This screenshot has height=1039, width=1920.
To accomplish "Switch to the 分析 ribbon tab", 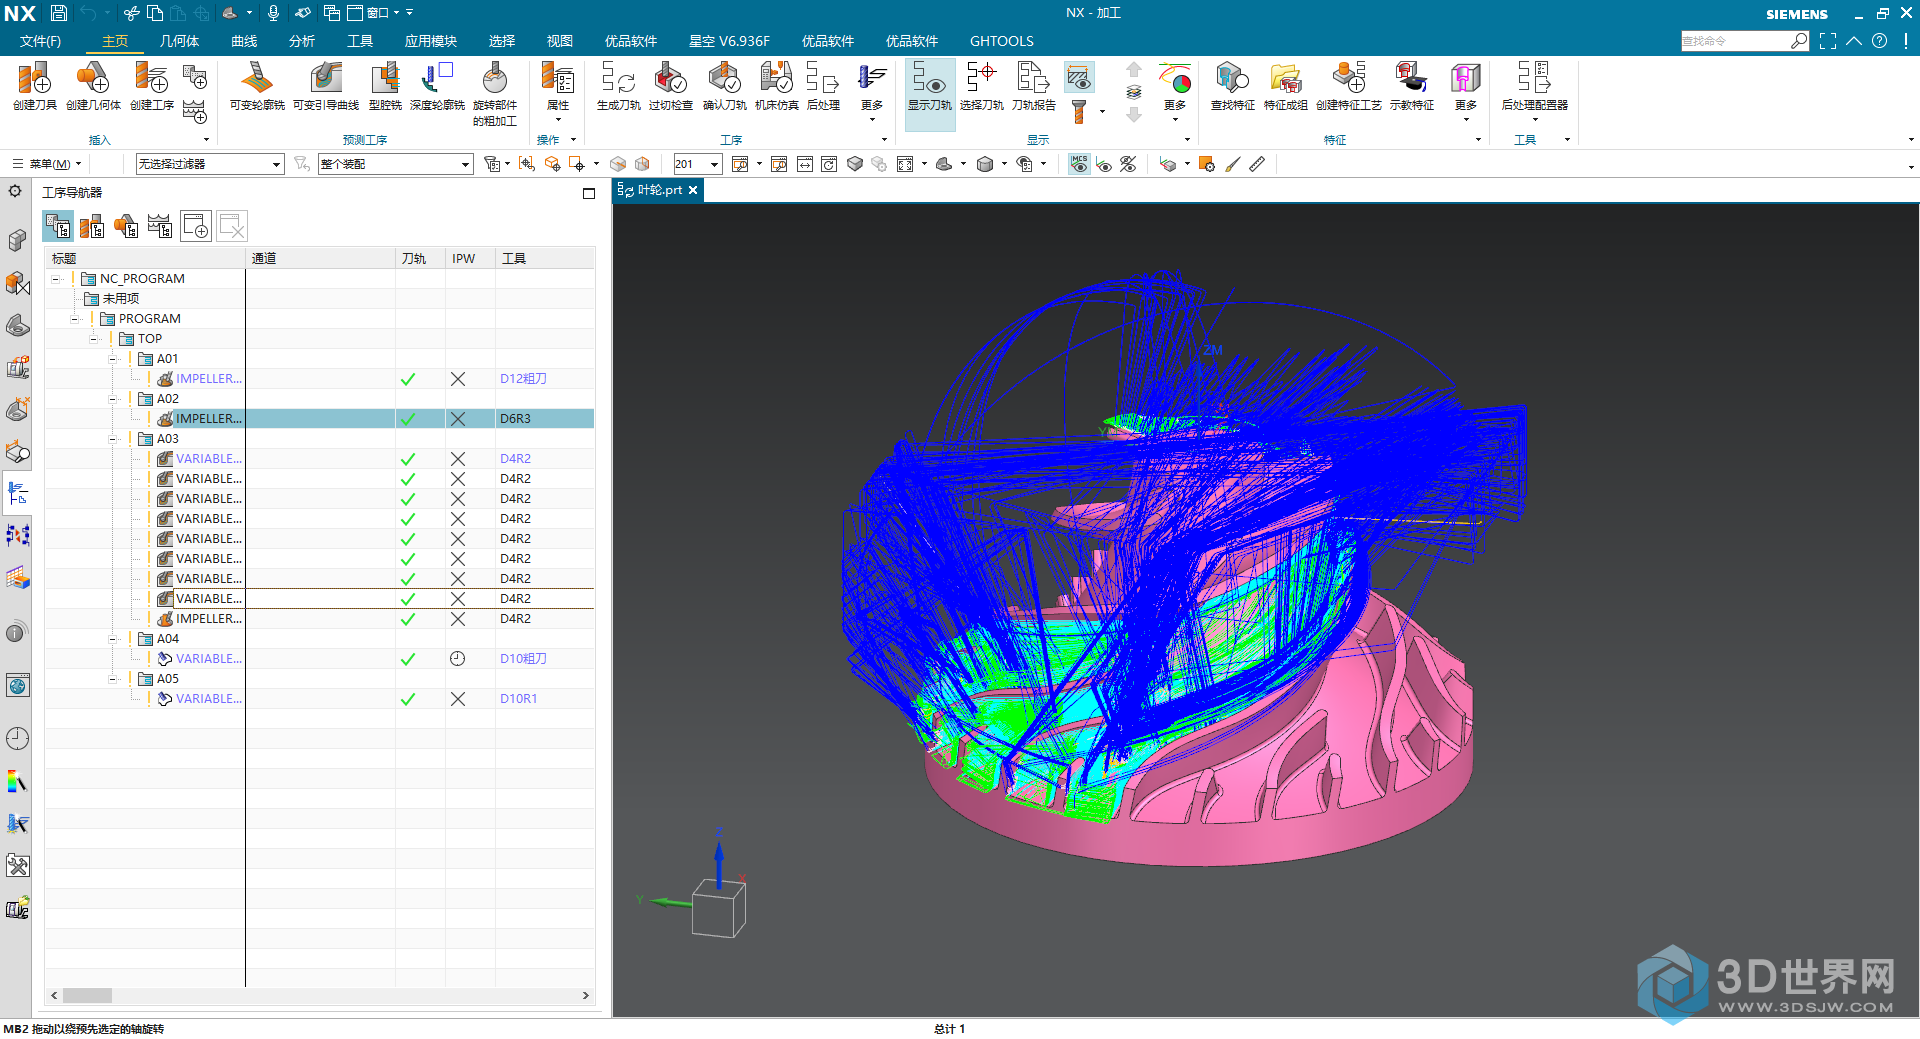I will coord(302,41).
